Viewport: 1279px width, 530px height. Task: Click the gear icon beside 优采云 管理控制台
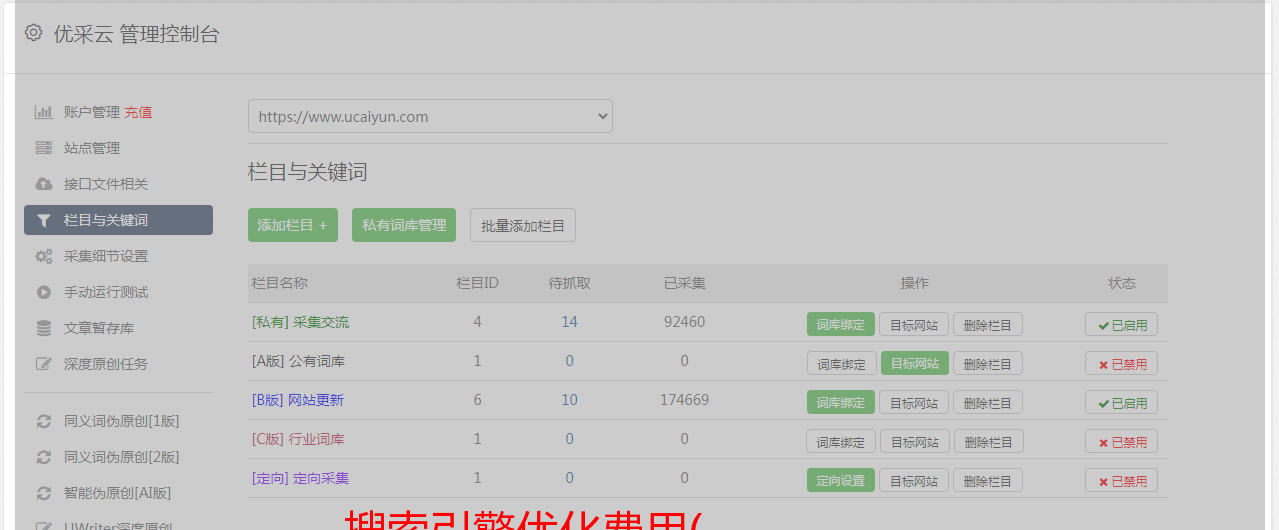[34, 33]
